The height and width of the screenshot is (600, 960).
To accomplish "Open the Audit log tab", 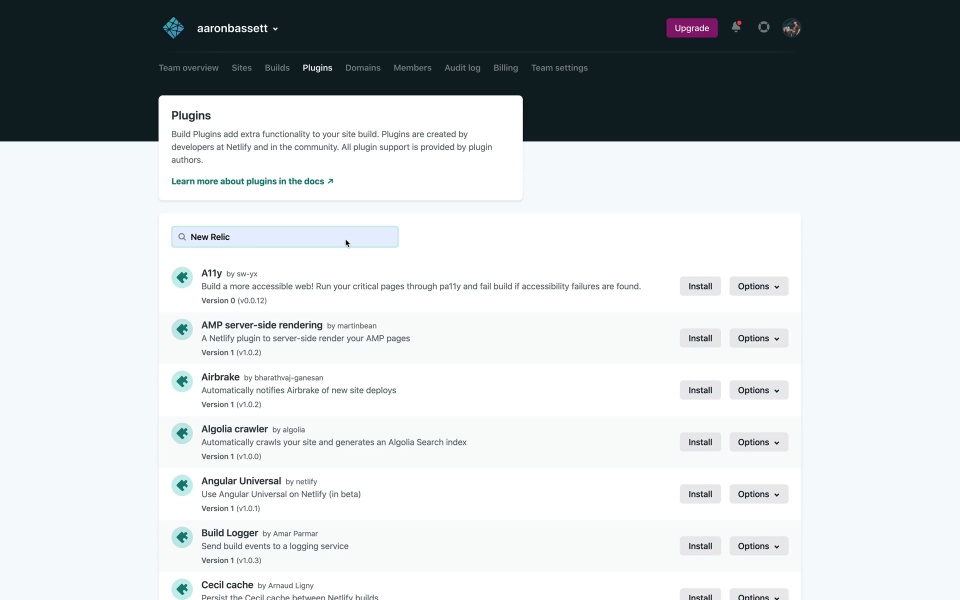I will [462, 68].
